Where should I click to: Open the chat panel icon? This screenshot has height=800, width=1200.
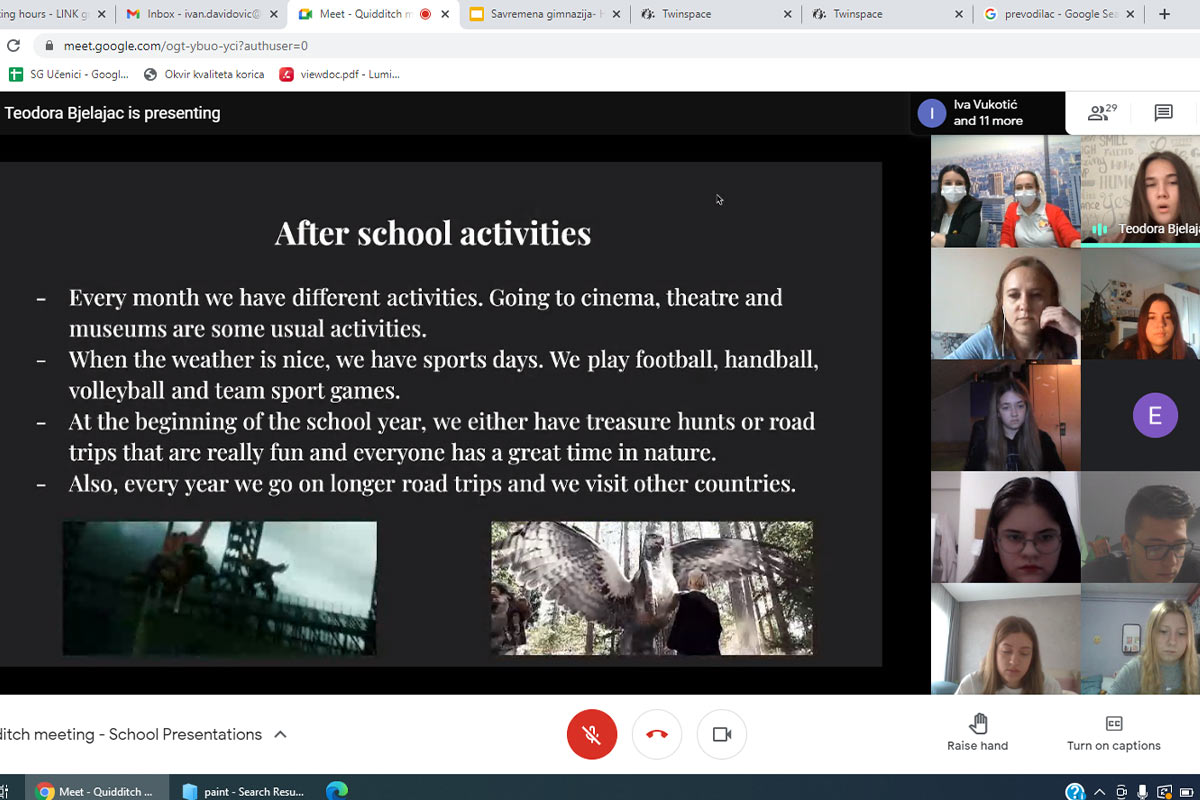click(x=1163, y=113)
